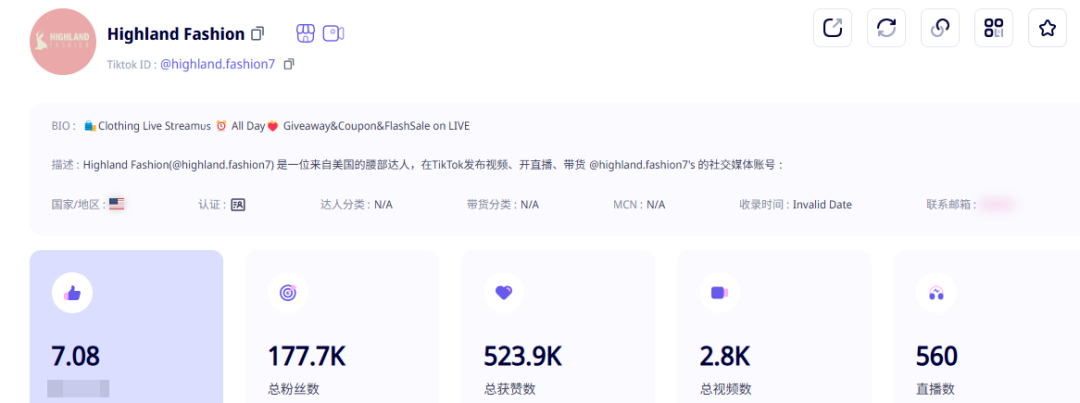
Task: Click the 523.9K total likes value
Action: 523,356
